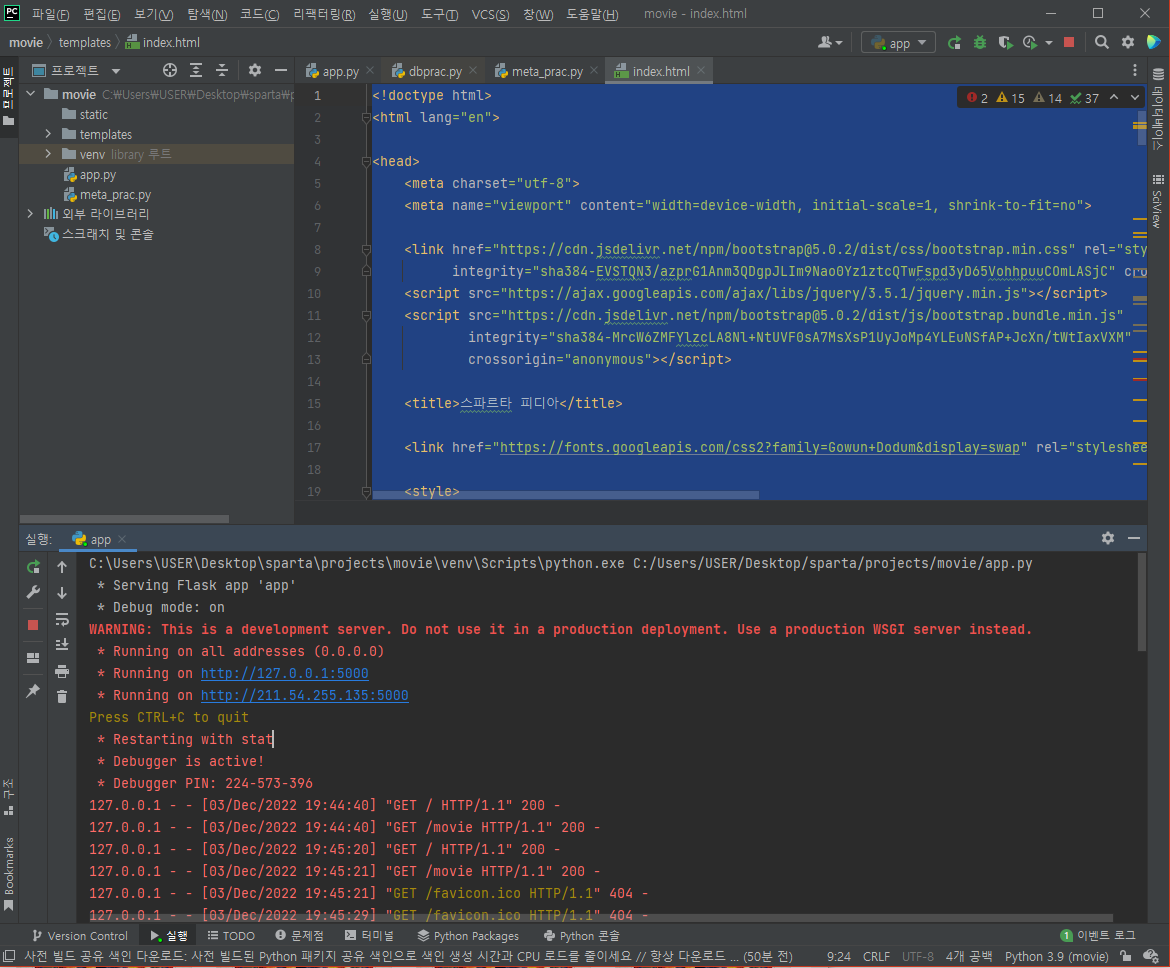Fold the head tag code block
This screenshot has width=1170, height=968.
[x=366, y=161]
